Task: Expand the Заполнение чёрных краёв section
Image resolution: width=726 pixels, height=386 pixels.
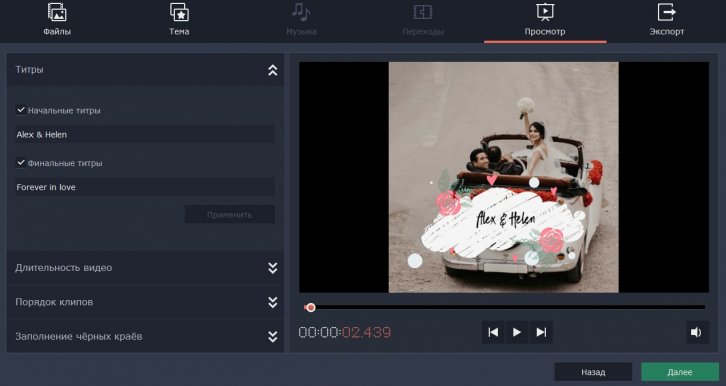Action: tap(145, 336)
